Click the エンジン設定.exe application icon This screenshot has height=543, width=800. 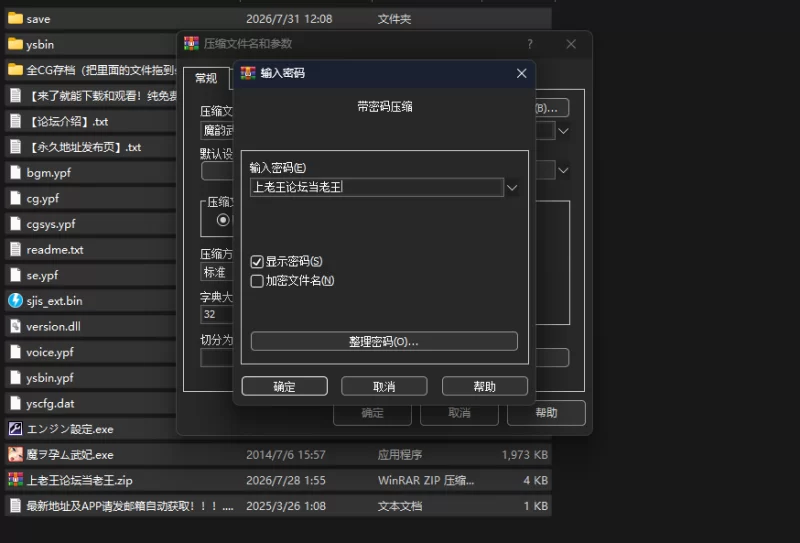coord(15,429)
